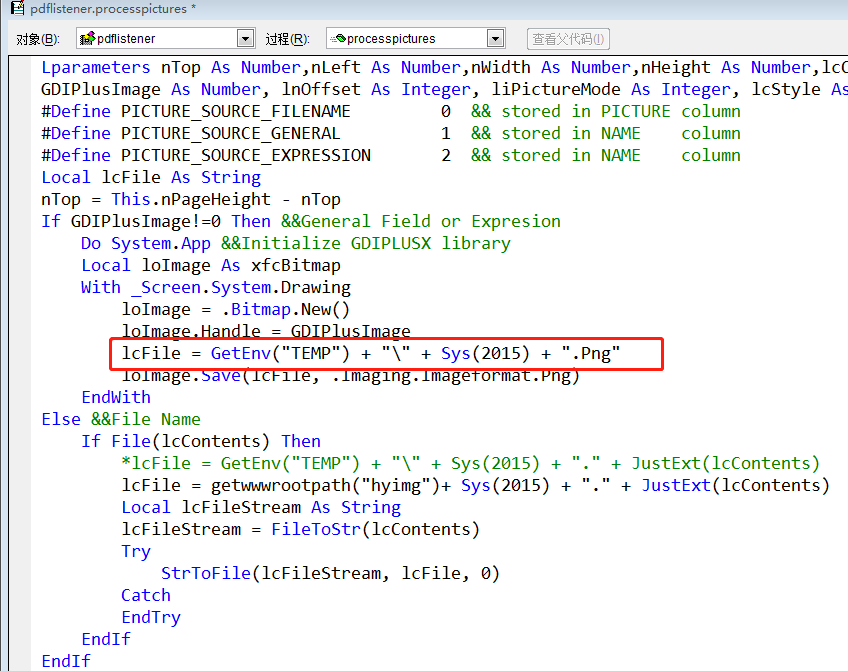Image resolution: width=848 pixels, height=671 pixels.
Task: Click GDIPlusImage As Number at start of second line
Action: click(x=151, y=89)
